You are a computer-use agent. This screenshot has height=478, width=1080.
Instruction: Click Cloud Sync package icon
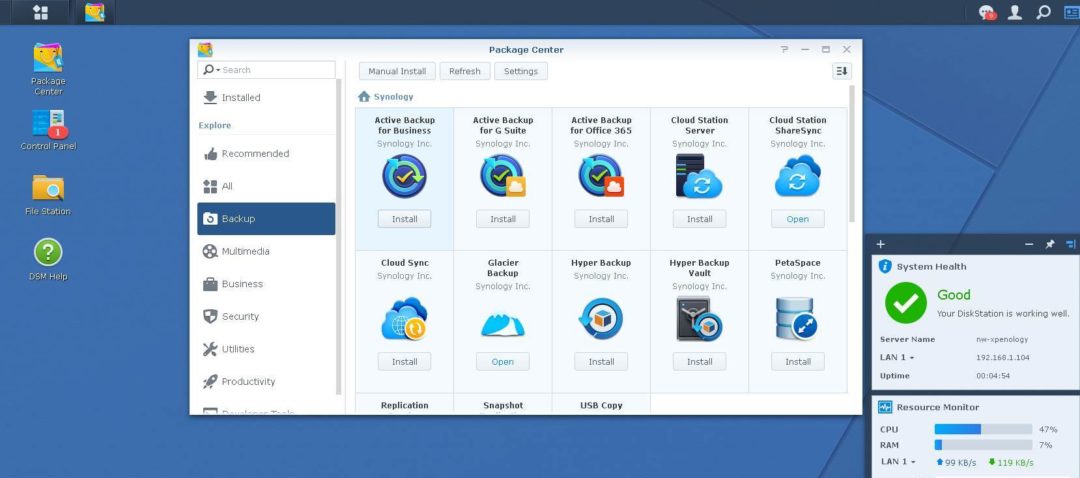click(404, 319)
